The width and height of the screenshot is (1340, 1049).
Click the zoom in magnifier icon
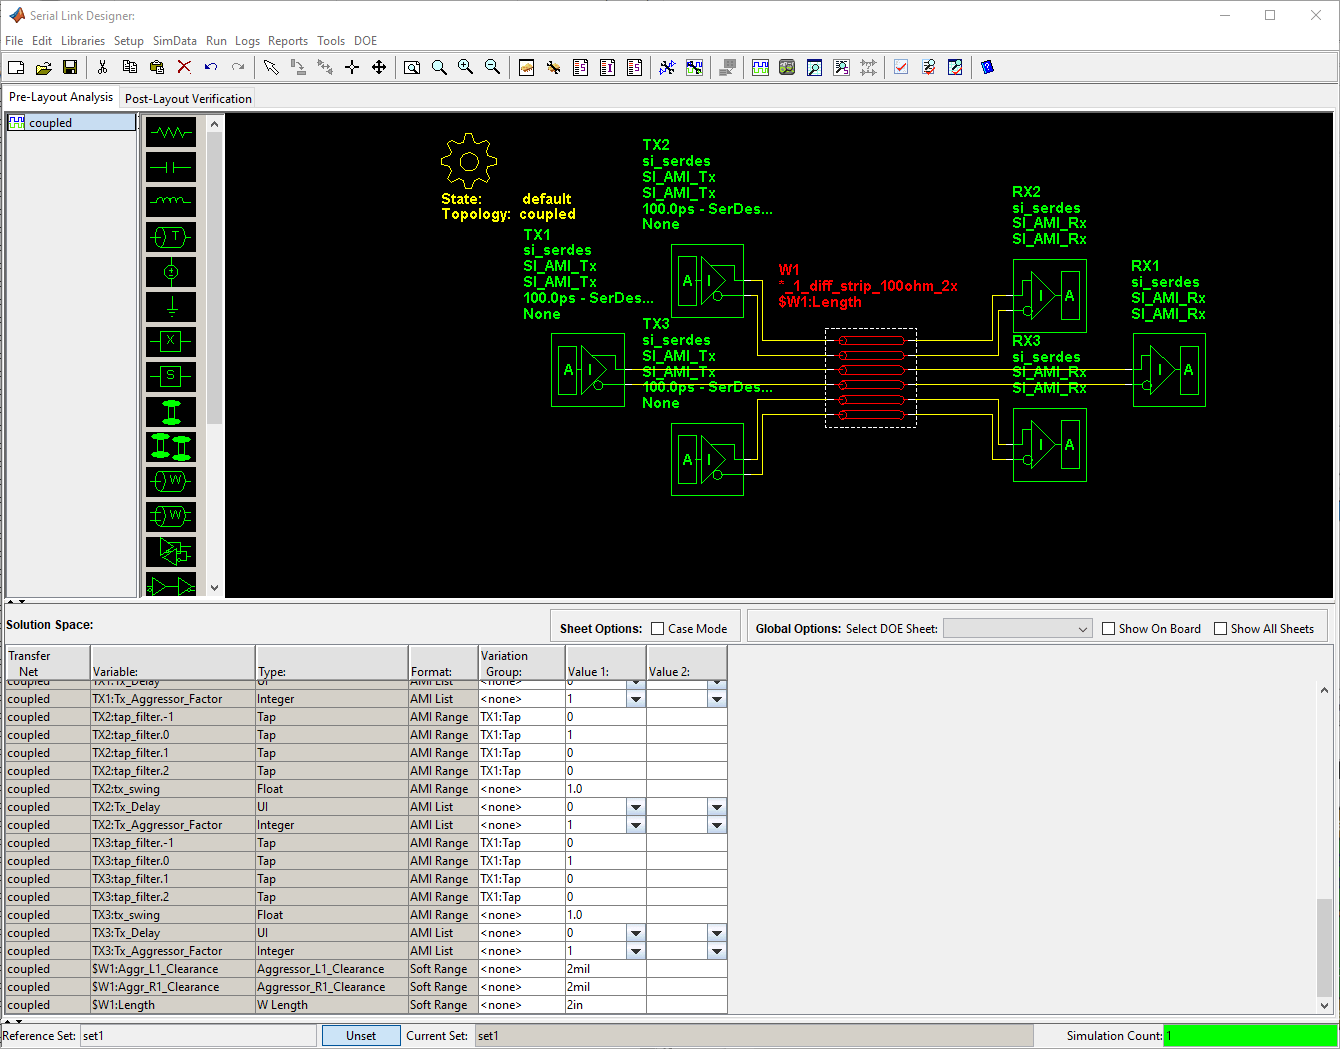465,67
